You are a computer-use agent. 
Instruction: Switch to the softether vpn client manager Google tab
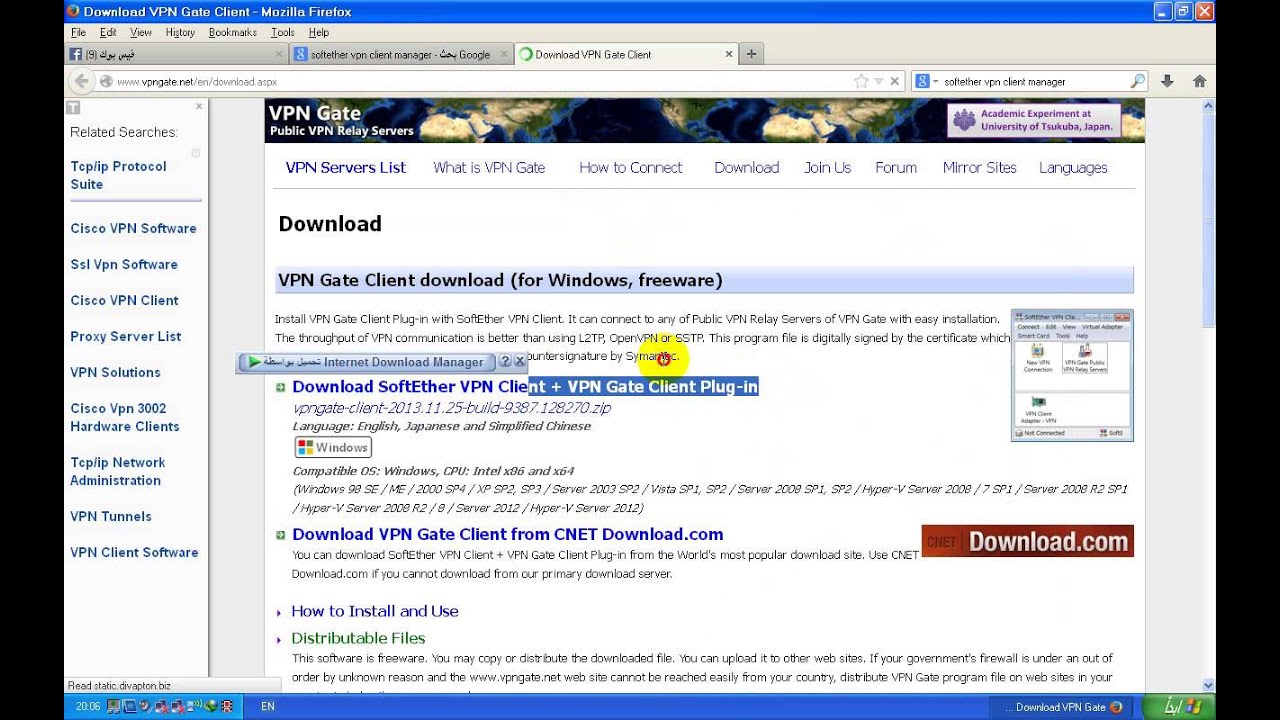point(400,54)
